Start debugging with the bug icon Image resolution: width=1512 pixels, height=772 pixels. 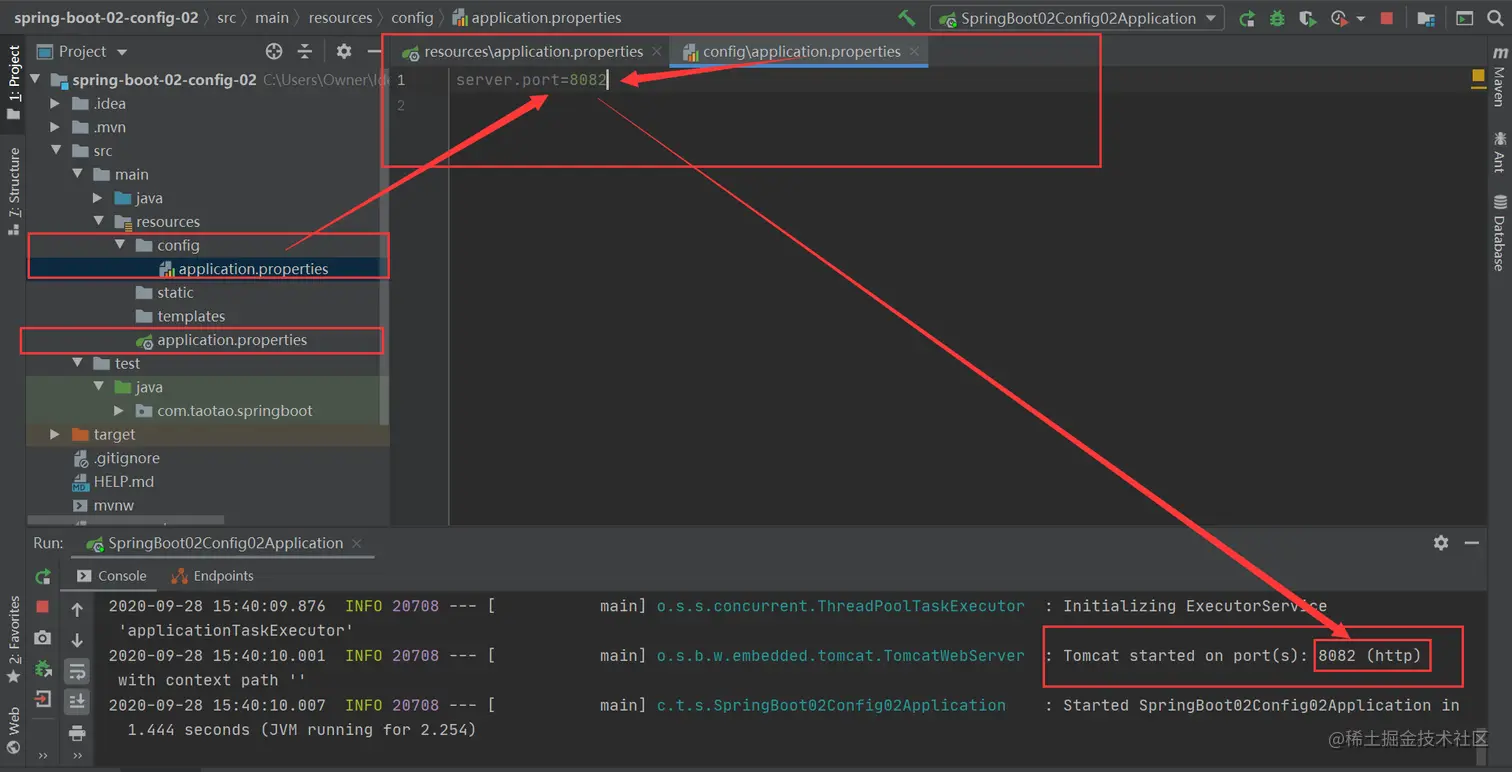[1277, 18]
